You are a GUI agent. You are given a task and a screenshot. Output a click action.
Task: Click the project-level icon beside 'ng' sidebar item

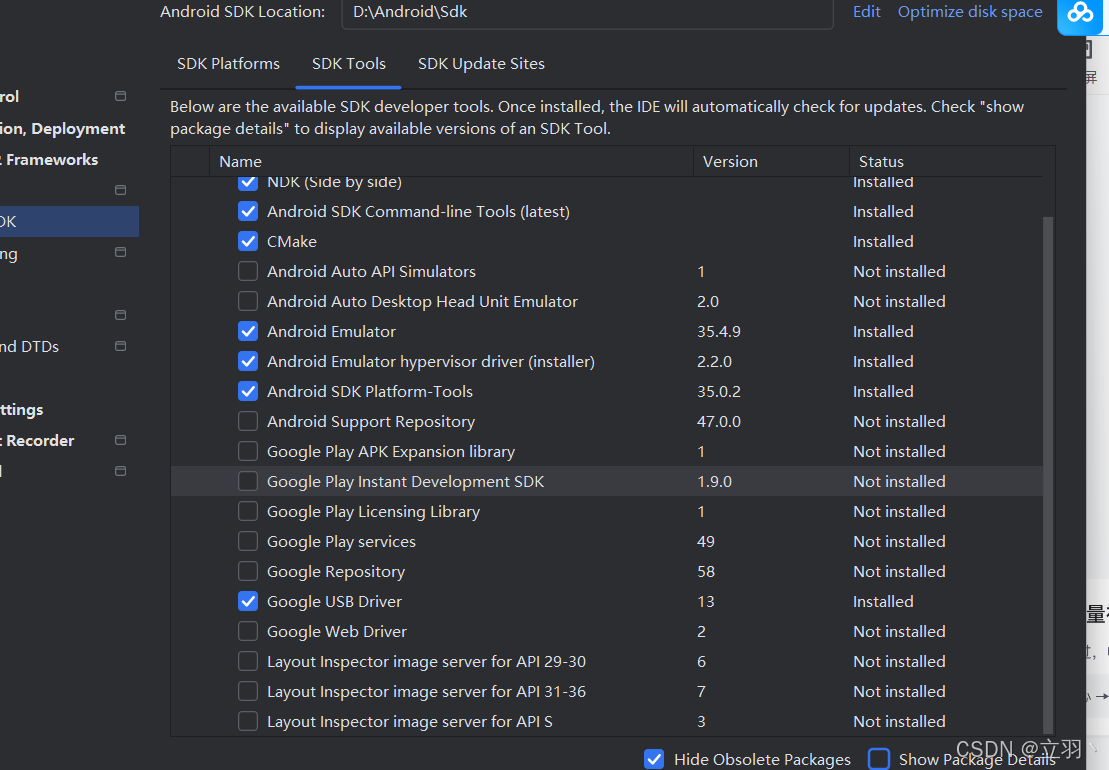[x=120, y=252]
